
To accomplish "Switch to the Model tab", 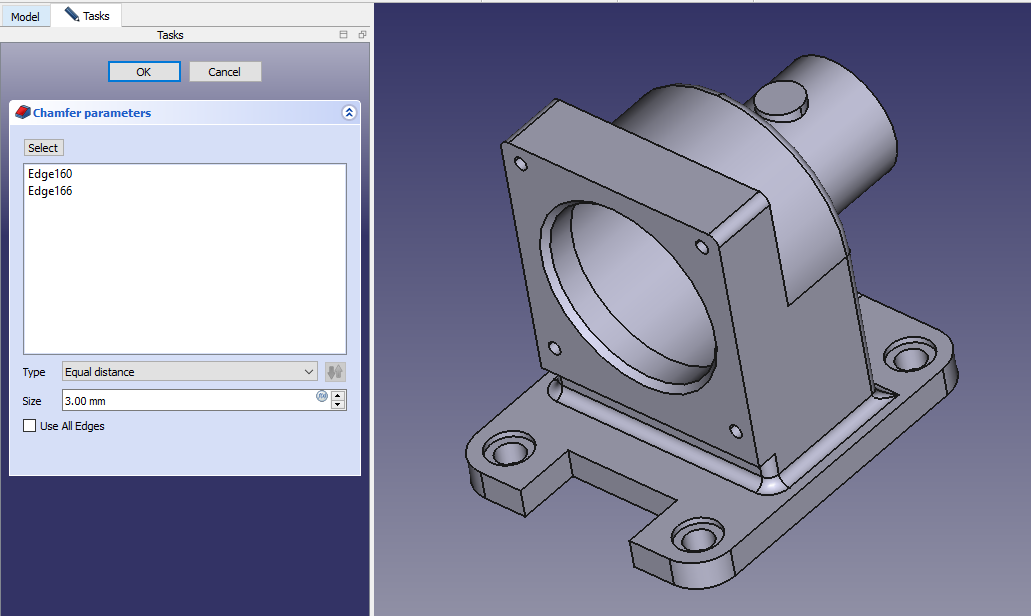I will [x=25, y=17].
